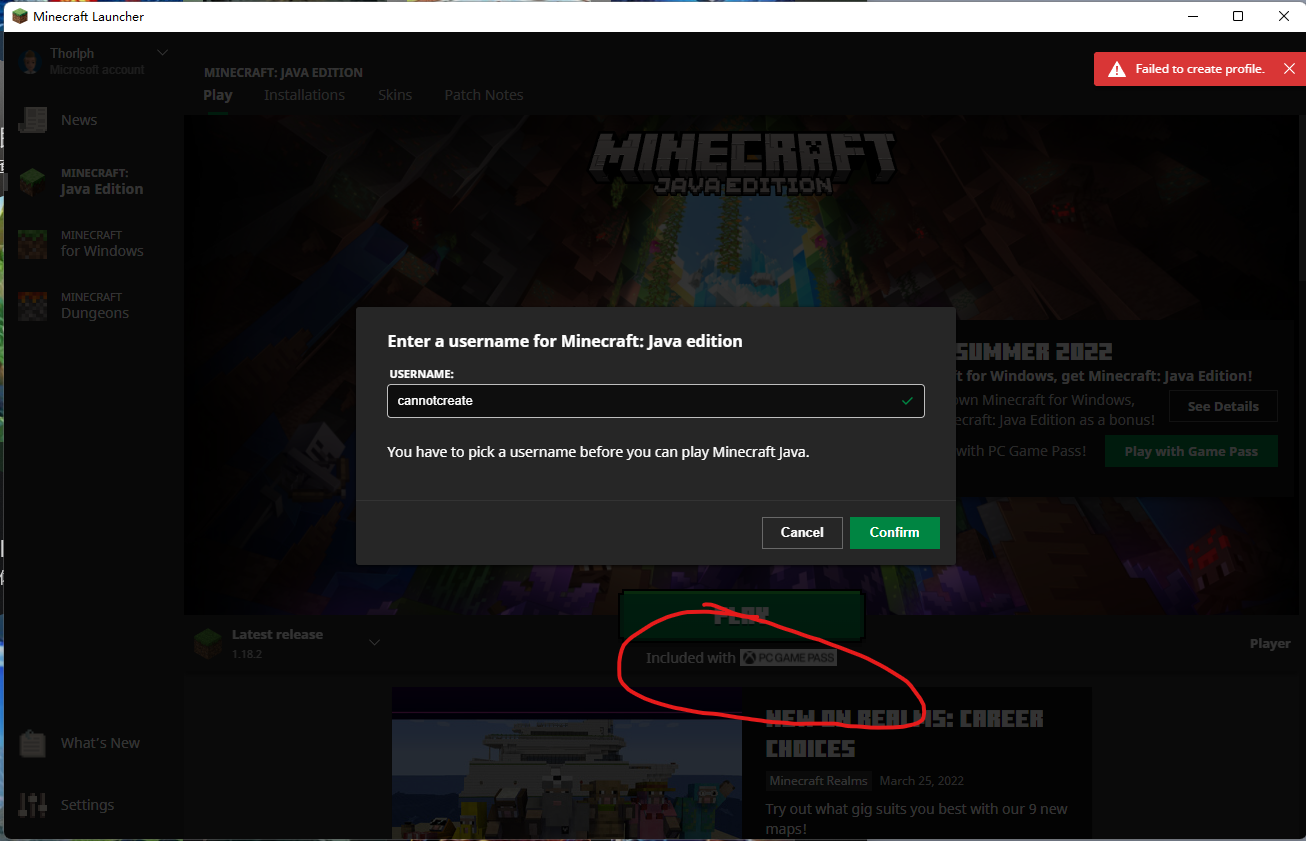Click the PC Game Pass badge

pyautogui.click(x=788, y=658)
